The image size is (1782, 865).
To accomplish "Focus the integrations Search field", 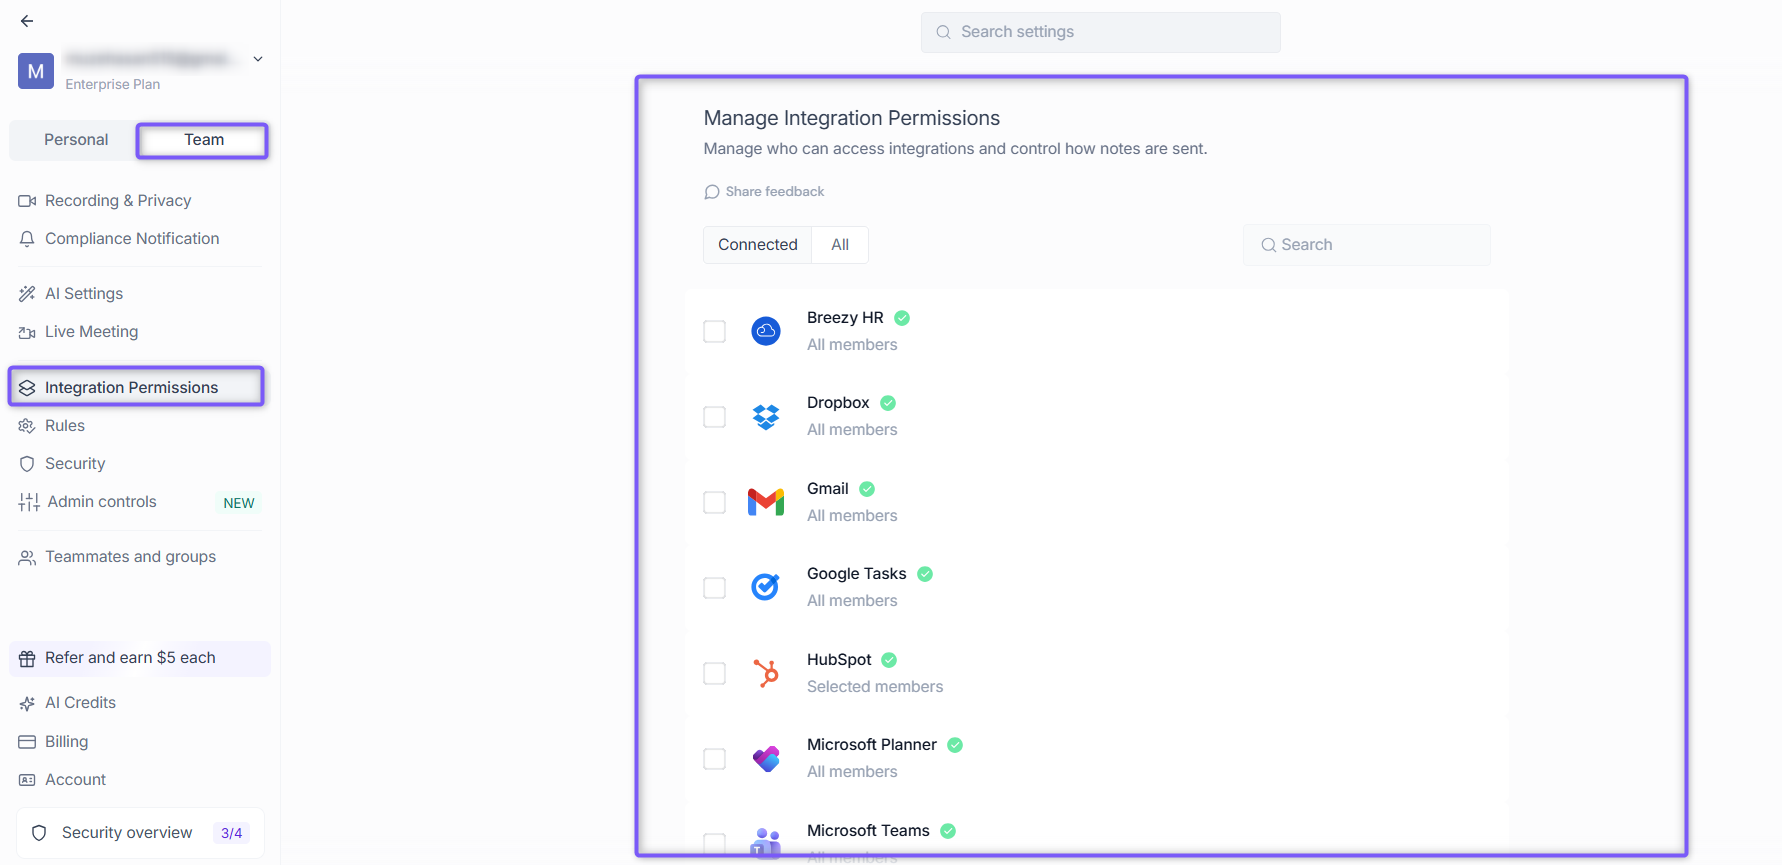I will [x=1367, y=245].
